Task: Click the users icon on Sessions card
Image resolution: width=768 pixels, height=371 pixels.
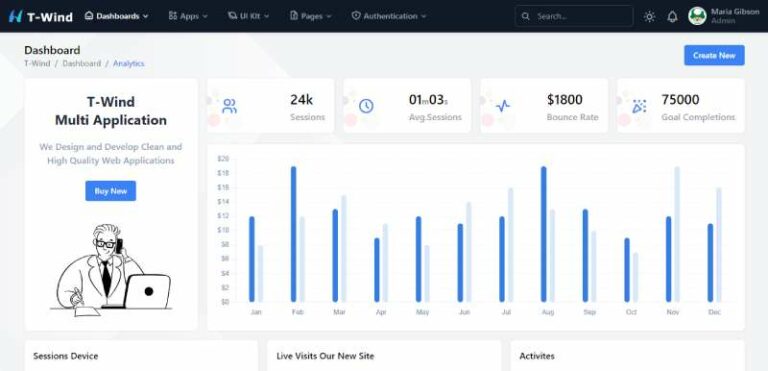Action: tap(229, 106)
